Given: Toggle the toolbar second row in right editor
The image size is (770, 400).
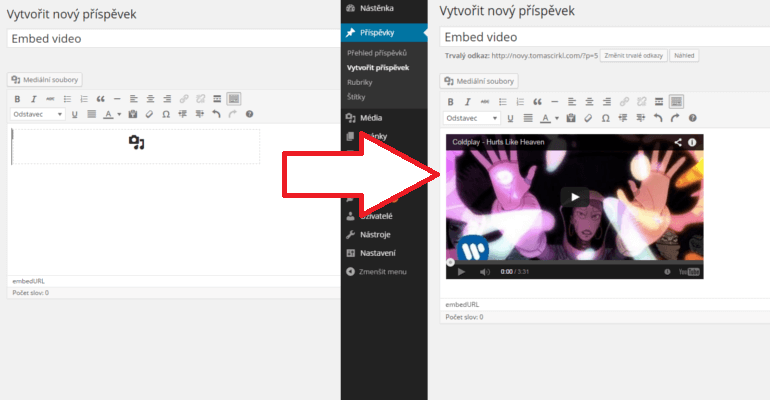Looking at the screenshot, I should pos(676,102).
